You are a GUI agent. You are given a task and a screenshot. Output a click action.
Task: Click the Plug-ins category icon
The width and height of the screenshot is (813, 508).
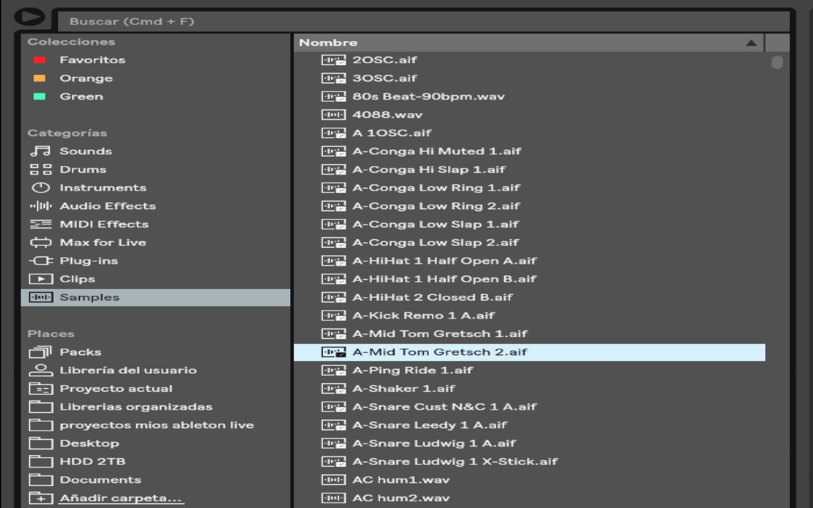tap(40, 261)
